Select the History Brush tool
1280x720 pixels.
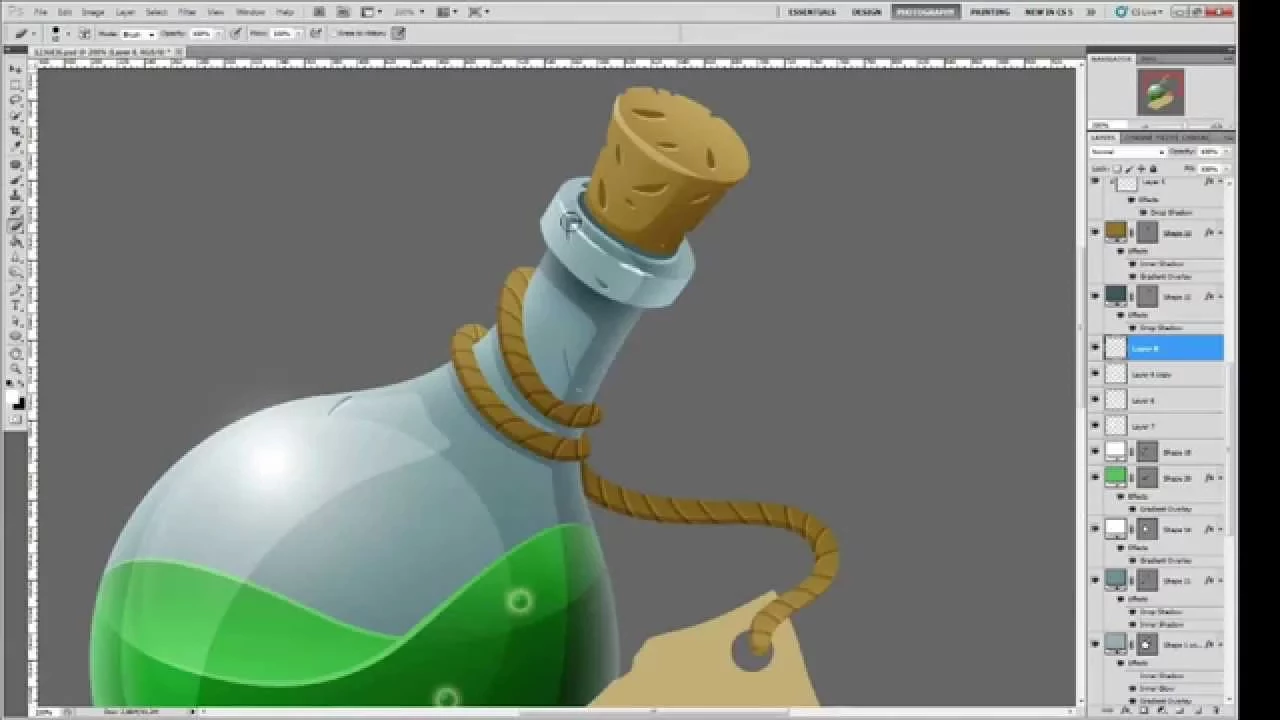click(x=15, y=211)
